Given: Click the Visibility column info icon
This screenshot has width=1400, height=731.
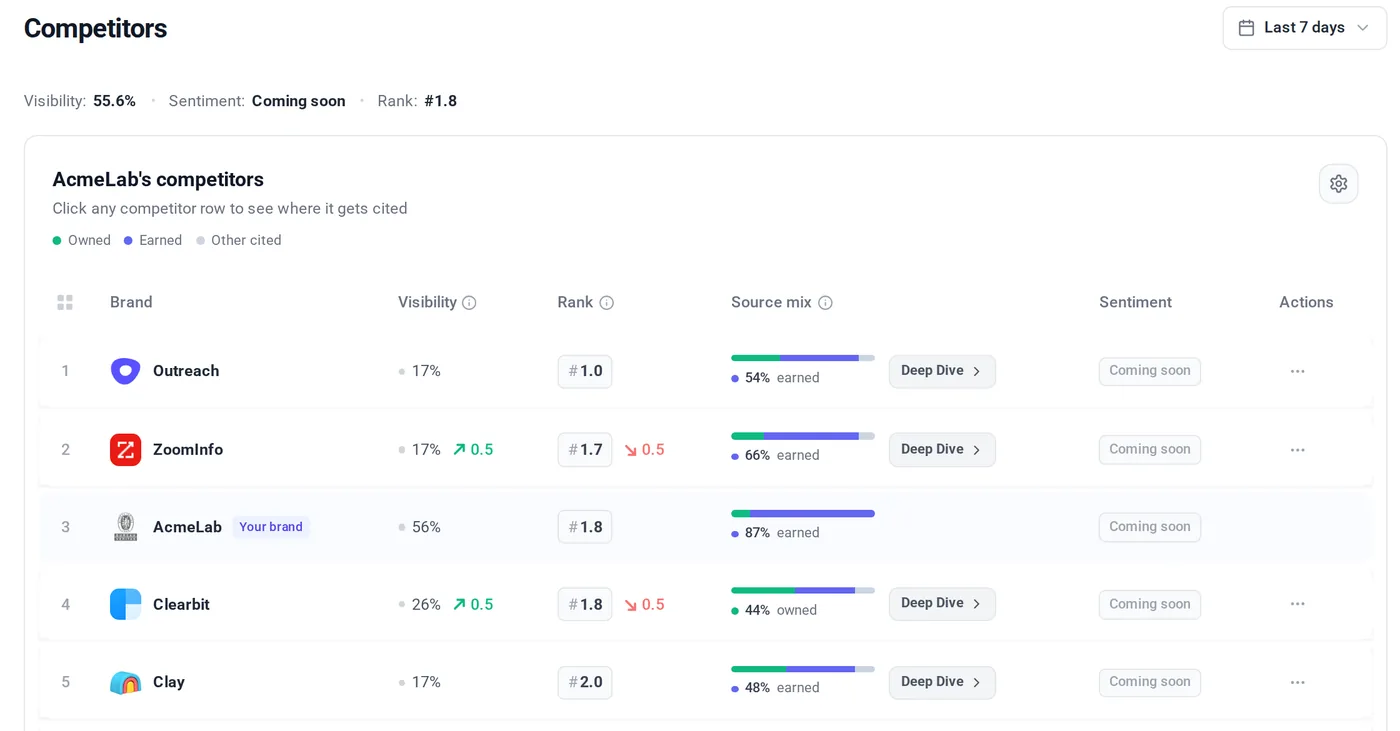Looking at the screenshot, I should 469,303.
